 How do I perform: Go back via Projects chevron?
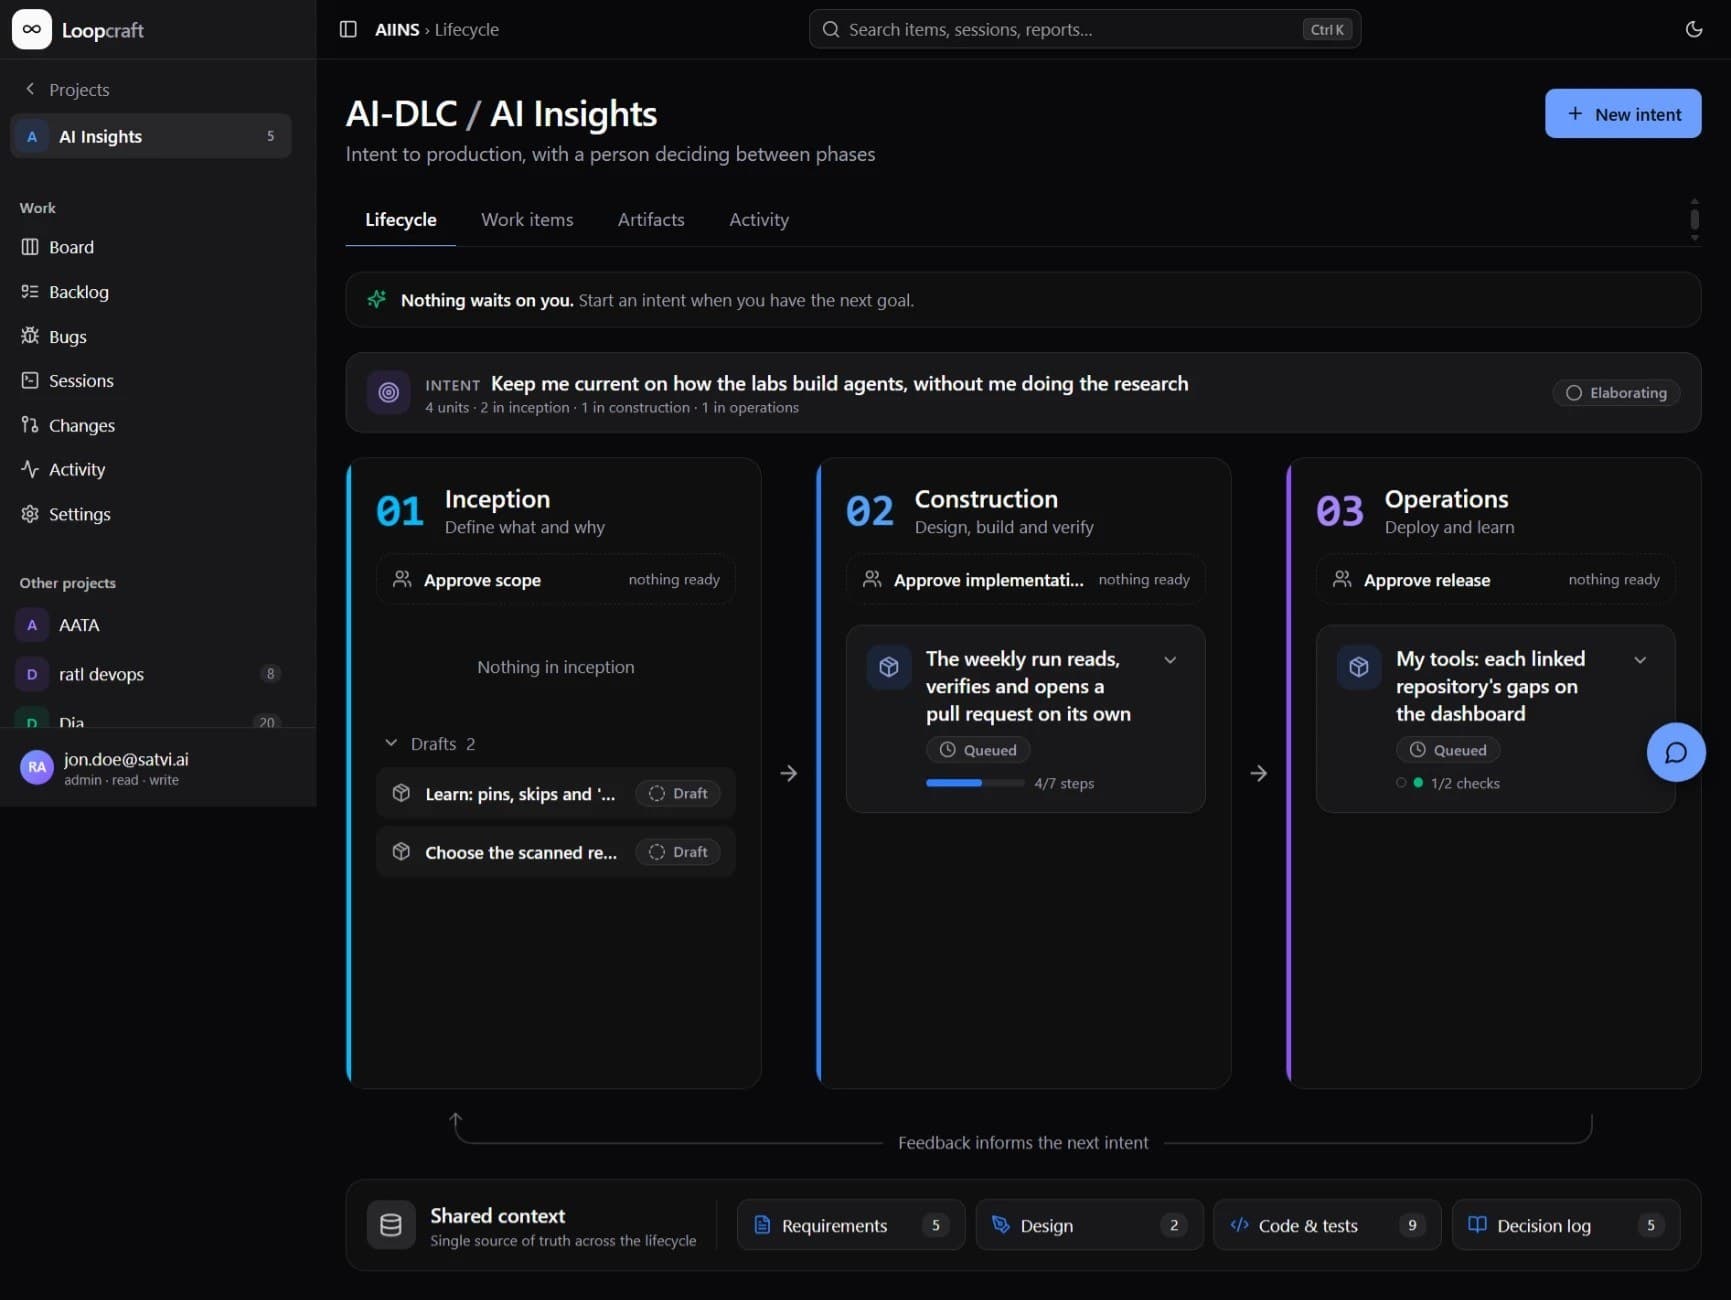coord(30,89)
